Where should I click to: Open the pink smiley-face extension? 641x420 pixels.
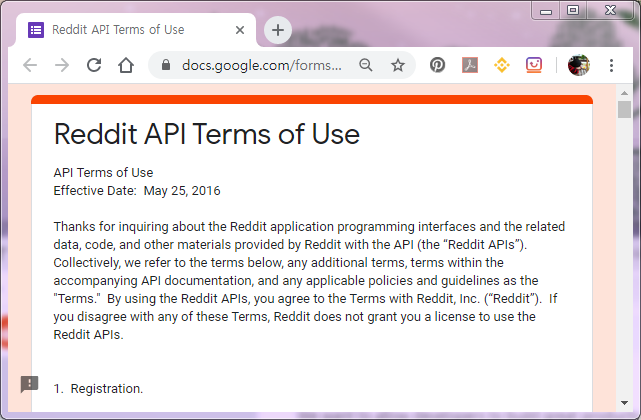click(x=534, y=65)
